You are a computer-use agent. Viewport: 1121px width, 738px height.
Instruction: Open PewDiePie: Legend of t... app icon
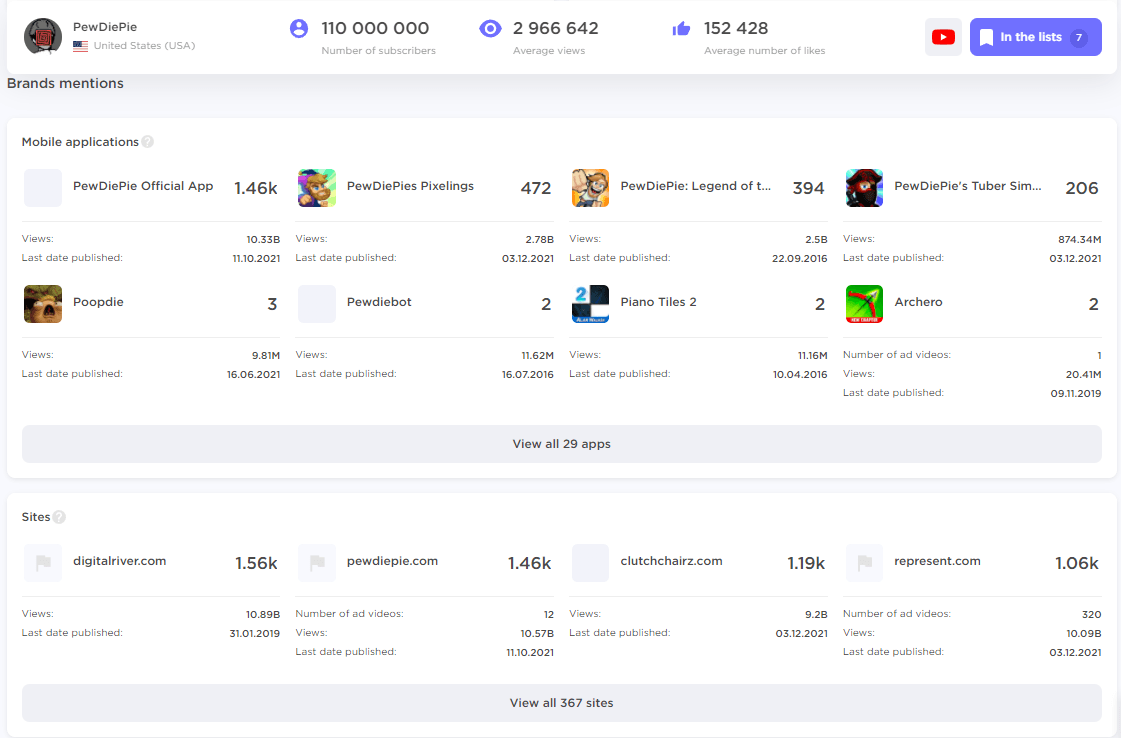click(591, 188)
